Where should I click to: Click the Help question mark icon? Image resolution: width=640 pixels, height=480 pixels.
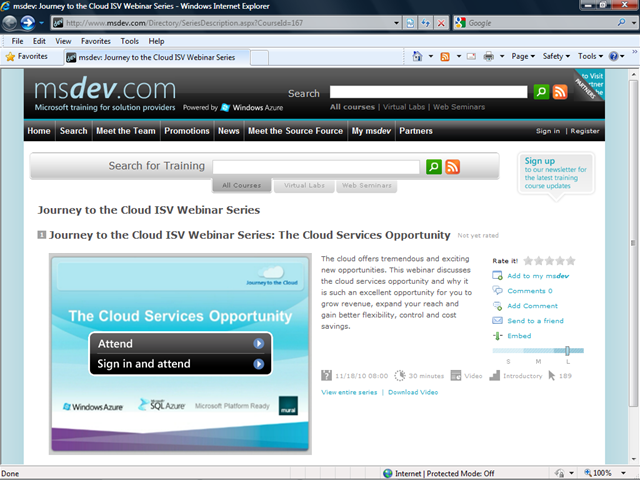click(613, 56)
